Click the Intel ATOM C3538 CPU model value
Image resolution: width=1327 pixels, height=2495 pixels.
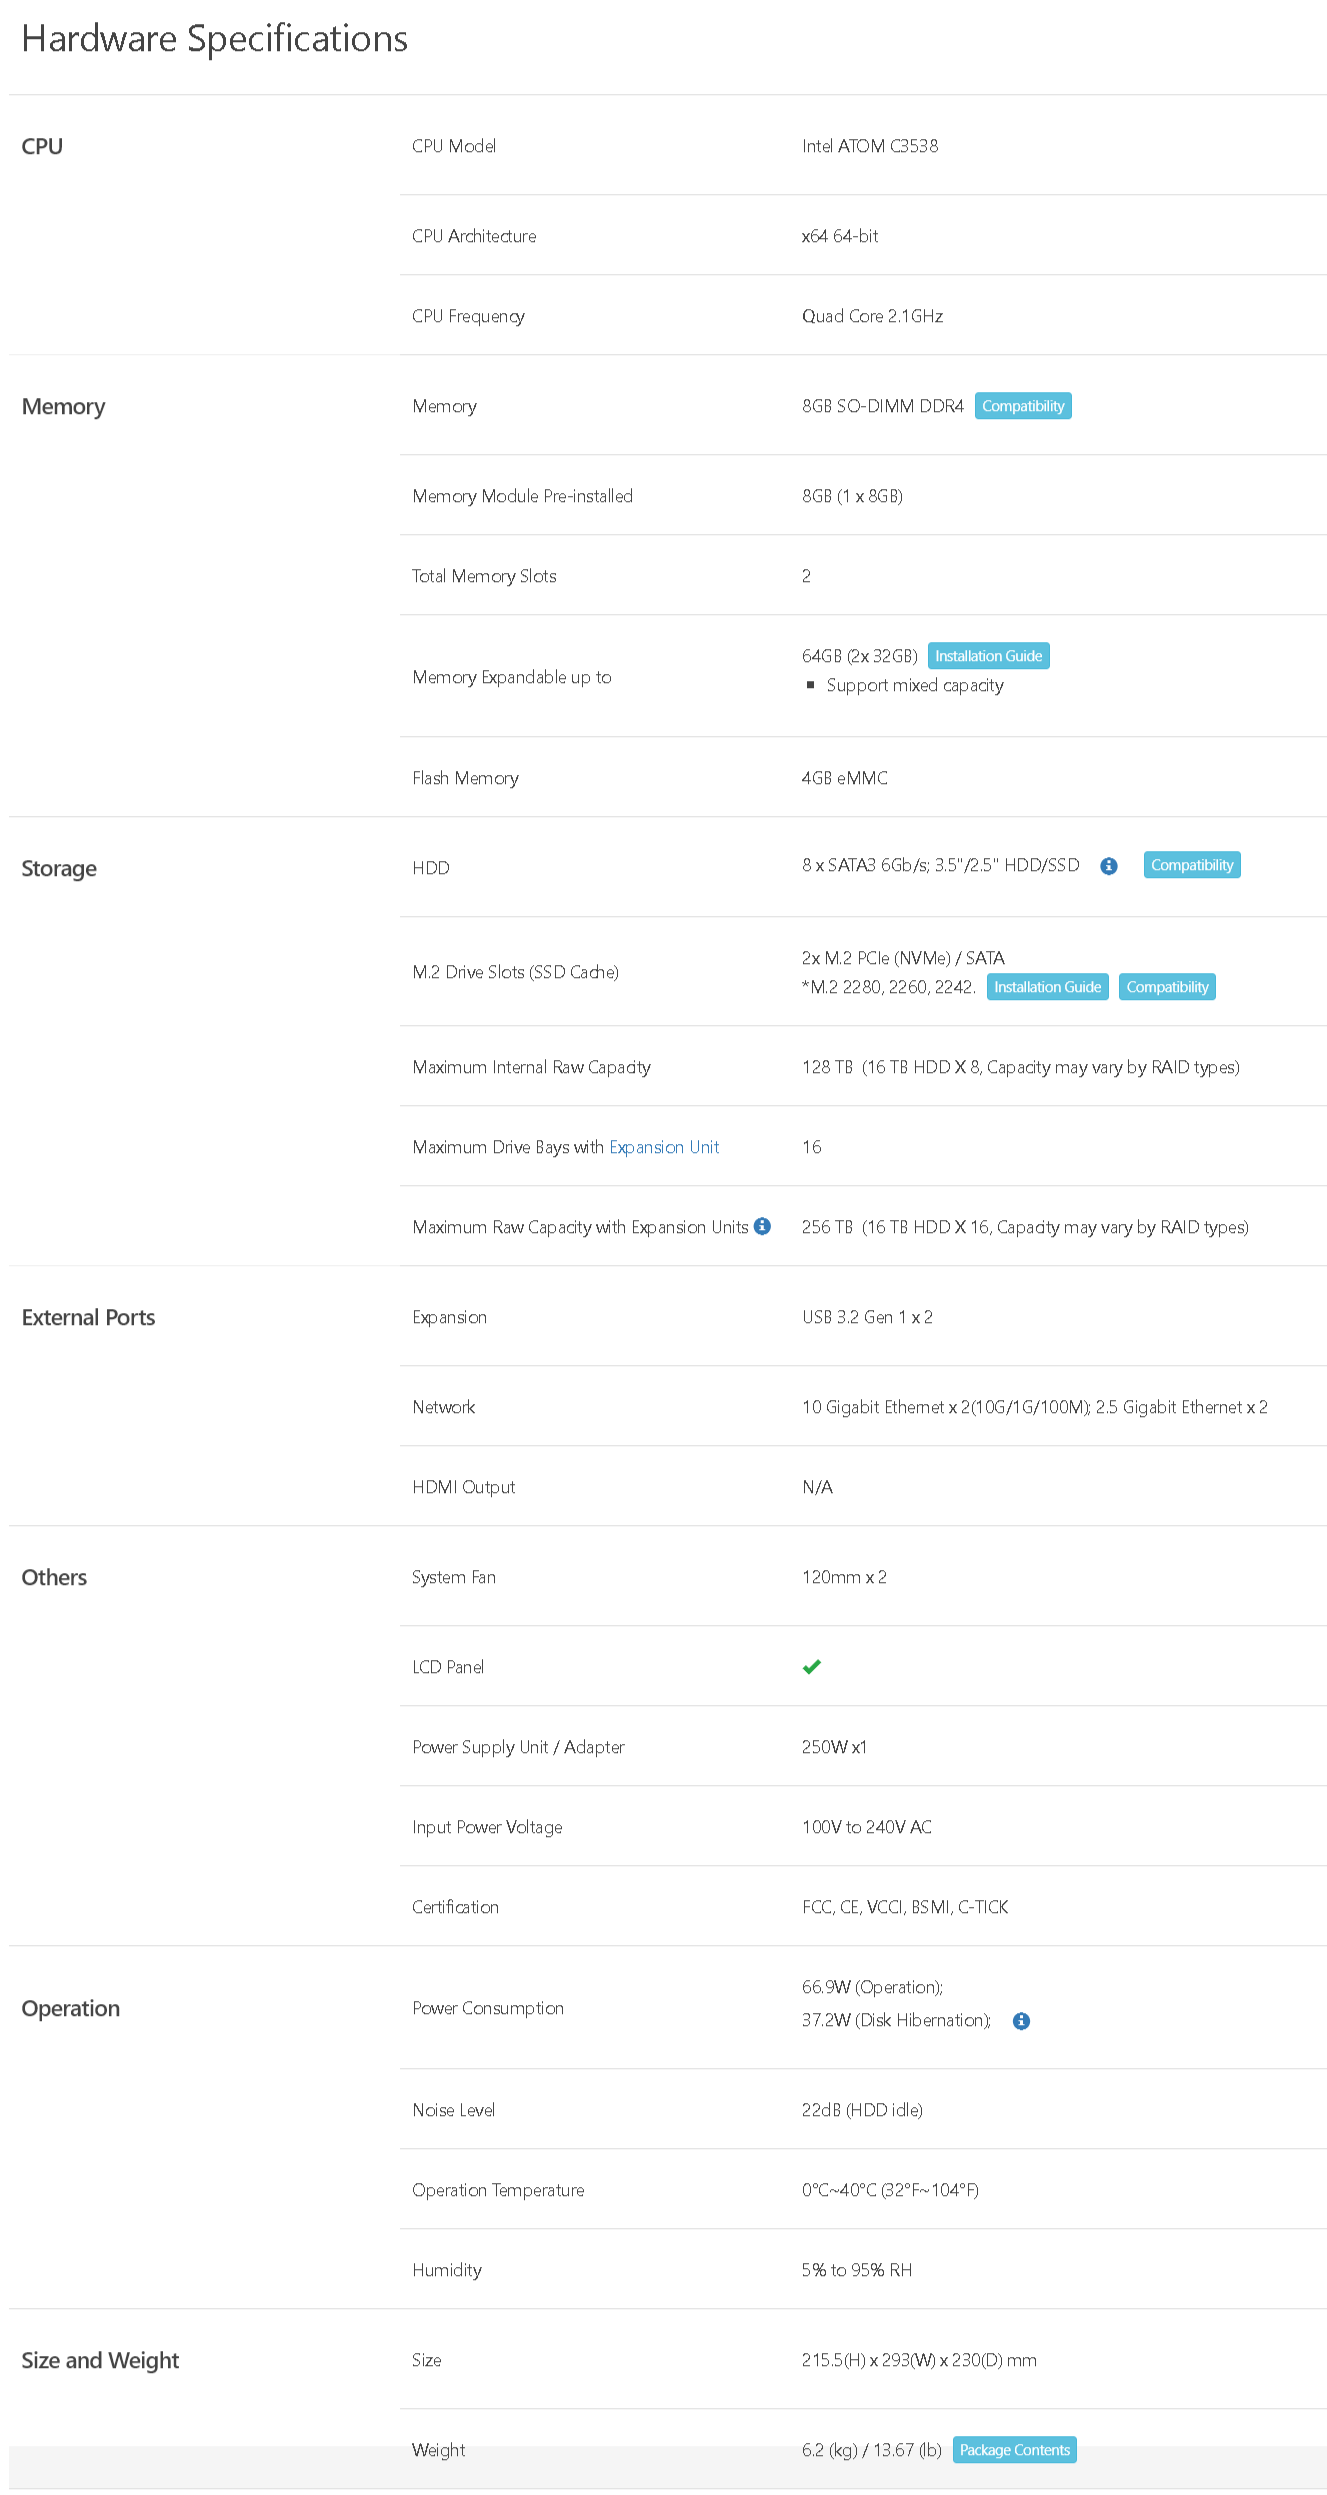click(870, 146)
